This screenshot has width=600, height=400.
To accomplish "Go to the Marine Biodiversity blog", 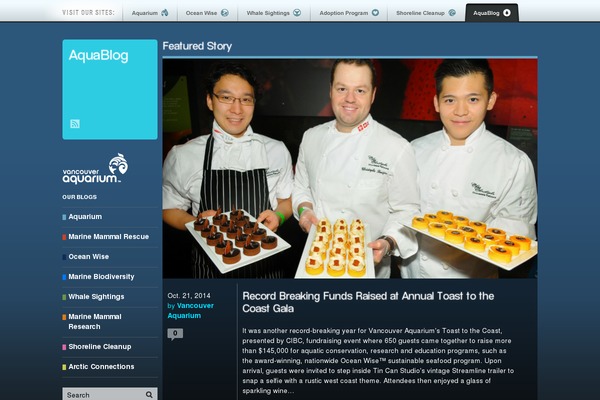I will point(101,276).
